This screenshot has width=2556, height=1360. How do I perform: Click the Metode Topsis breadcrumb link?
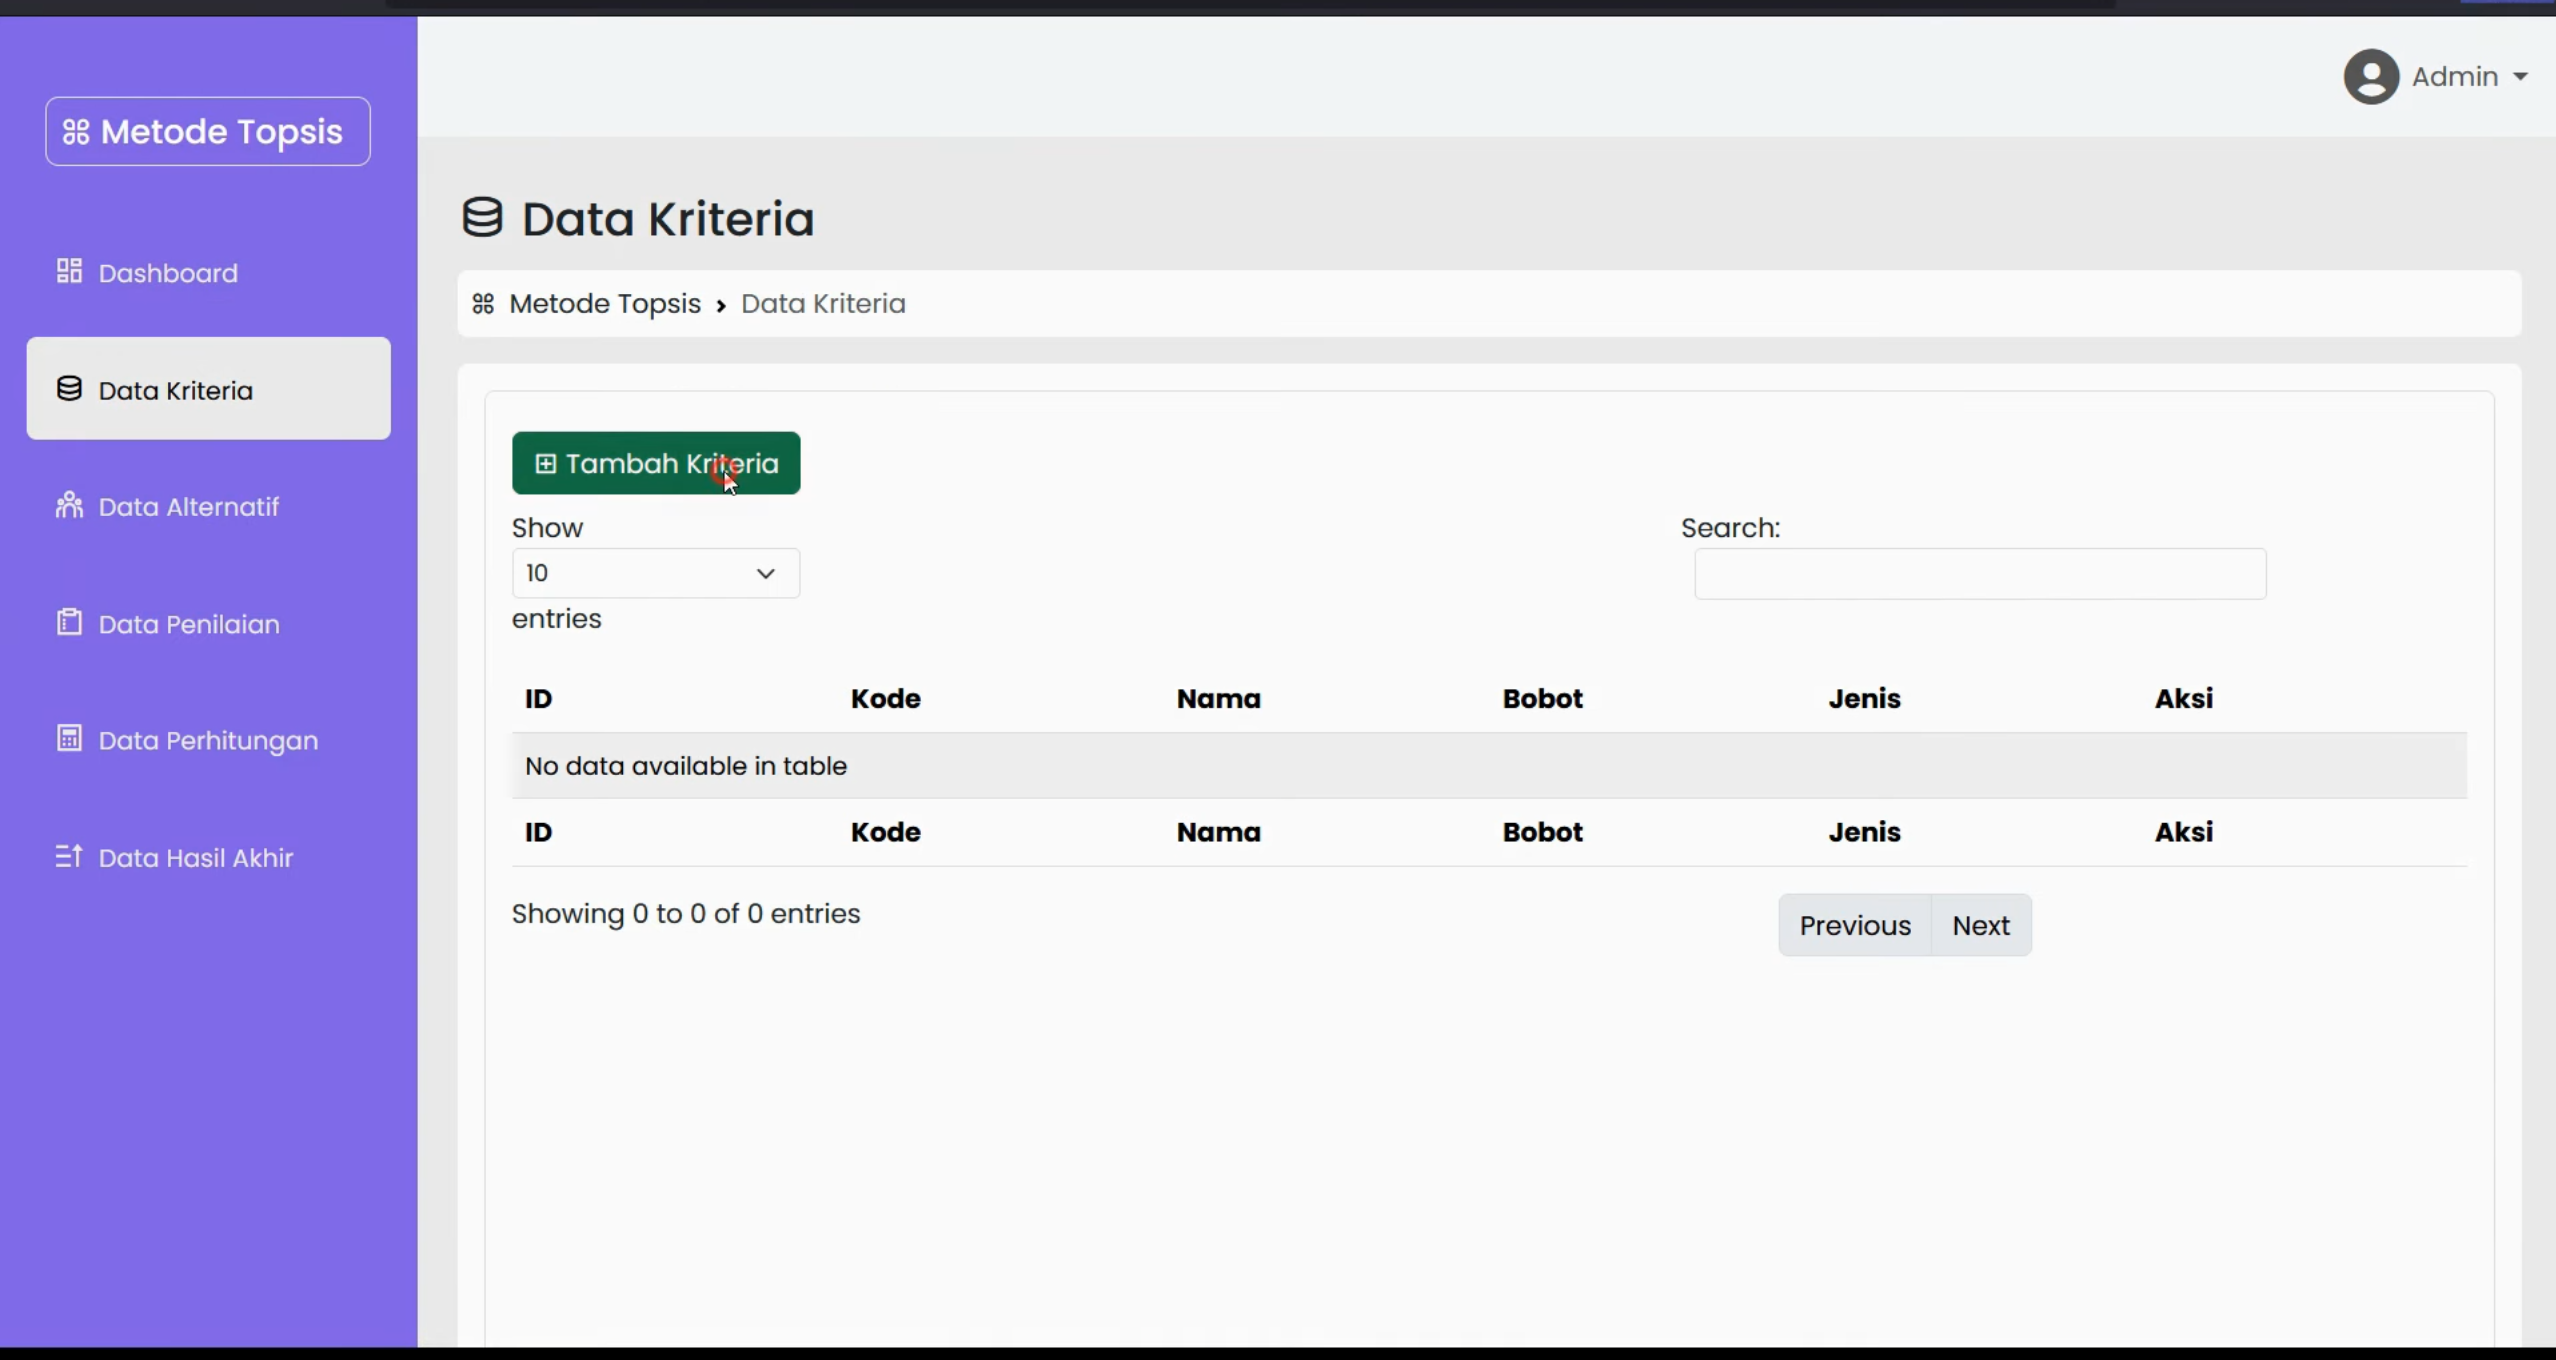tap(605, 303)
